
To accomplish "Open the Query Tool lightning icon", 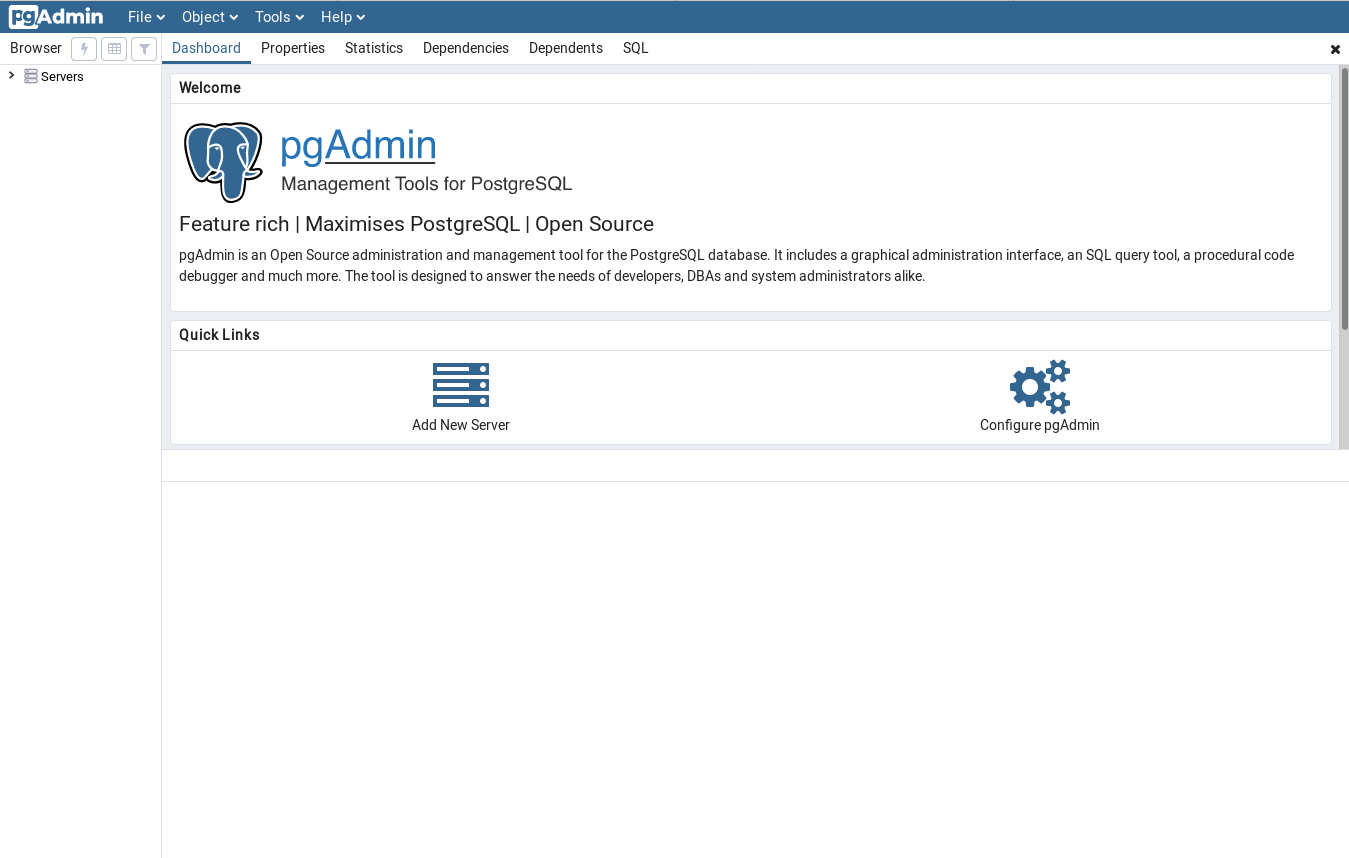I will coord(84,48).
